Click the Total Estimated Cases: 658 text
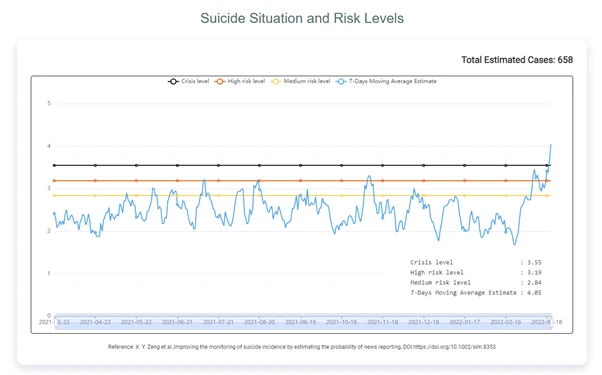This screenshot has width=602, height=375. click(x=517, y=60)
